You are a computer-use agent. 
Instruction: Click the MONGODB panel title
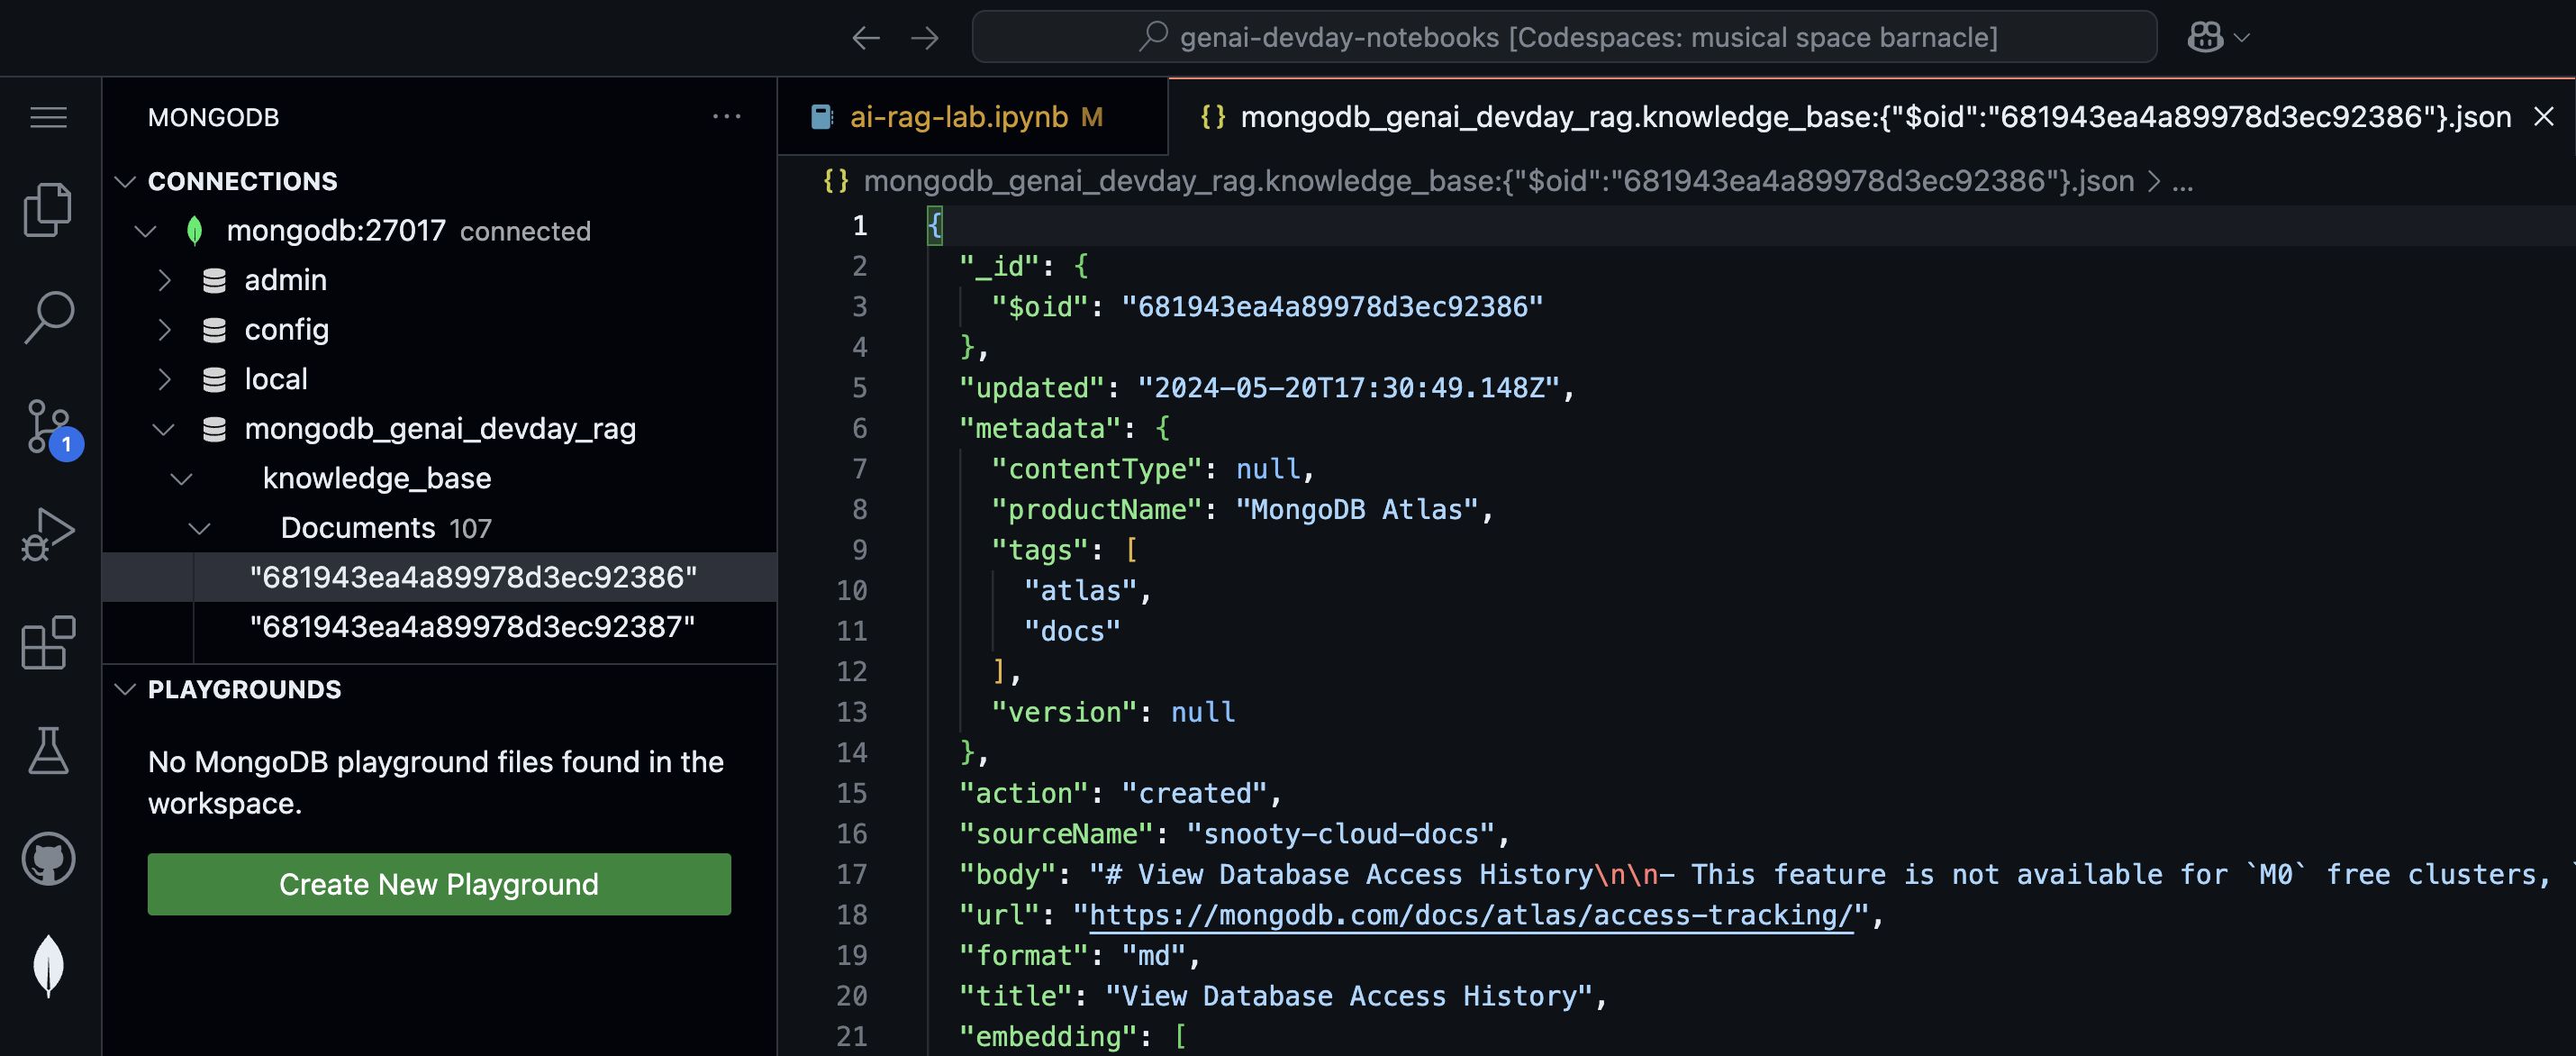click(214, 117)
